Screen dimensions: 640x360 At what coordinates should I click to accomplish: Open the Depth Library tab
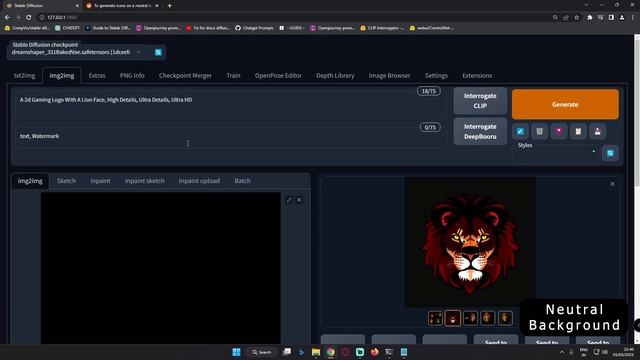336,76
